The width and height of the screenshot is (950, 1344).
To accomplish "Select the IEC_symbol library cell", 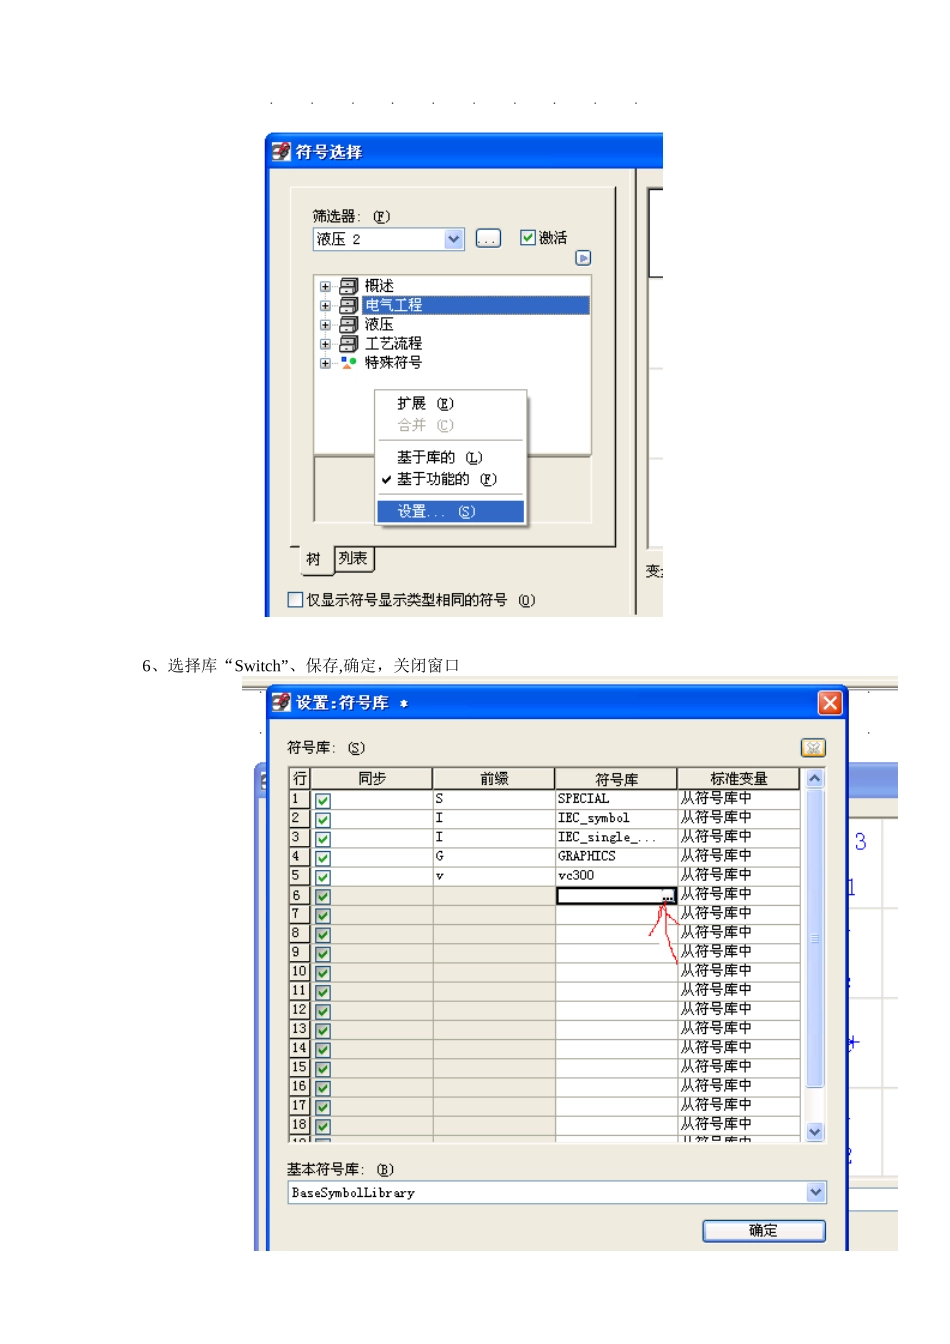I will tap(616, 818).
